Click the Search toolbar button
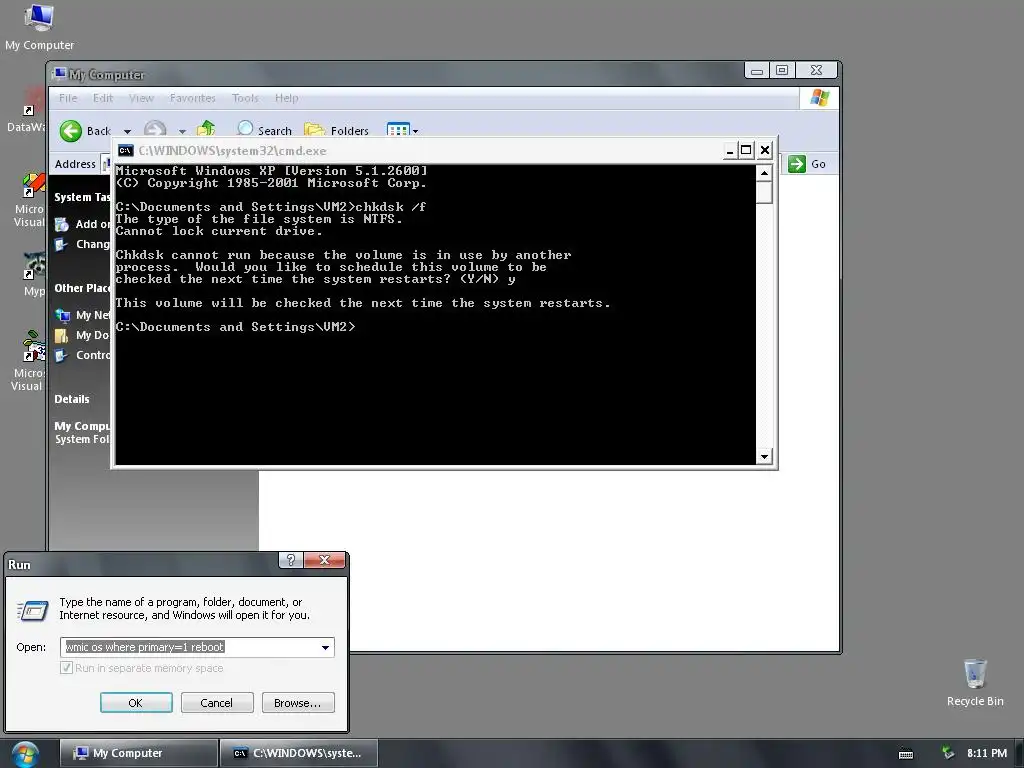Screen dimensions: 1024x768 (x=264, y=130)
